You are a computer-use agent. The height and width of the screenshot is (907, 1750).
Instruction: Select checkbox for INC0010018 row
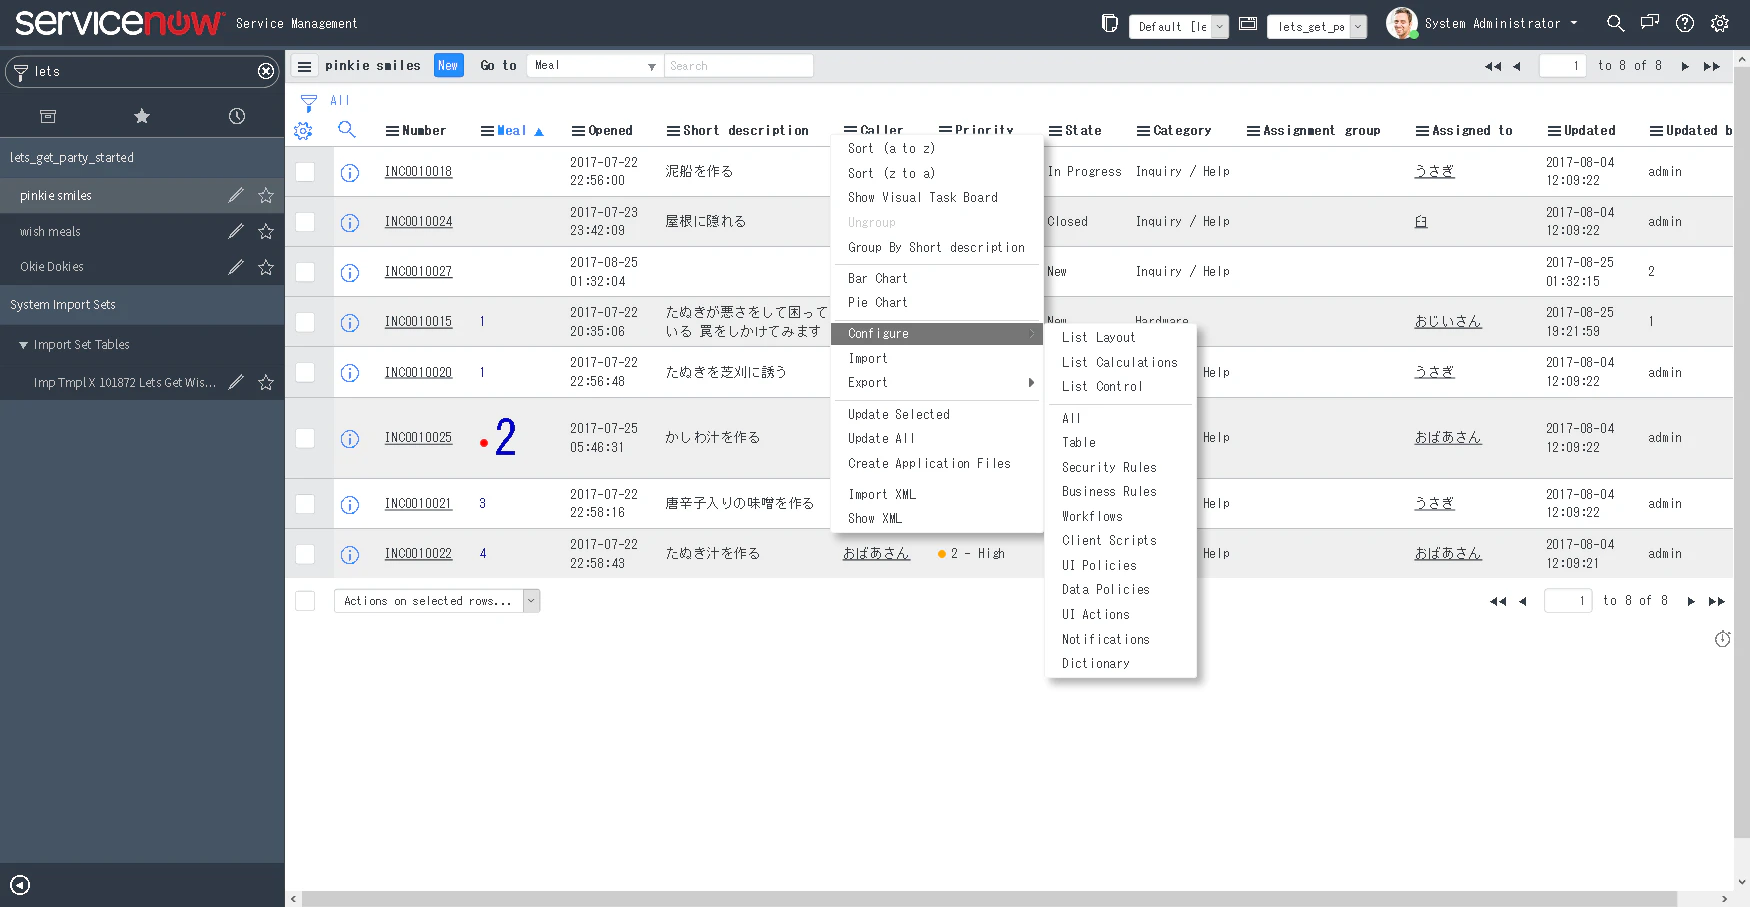tap(305, 172)
